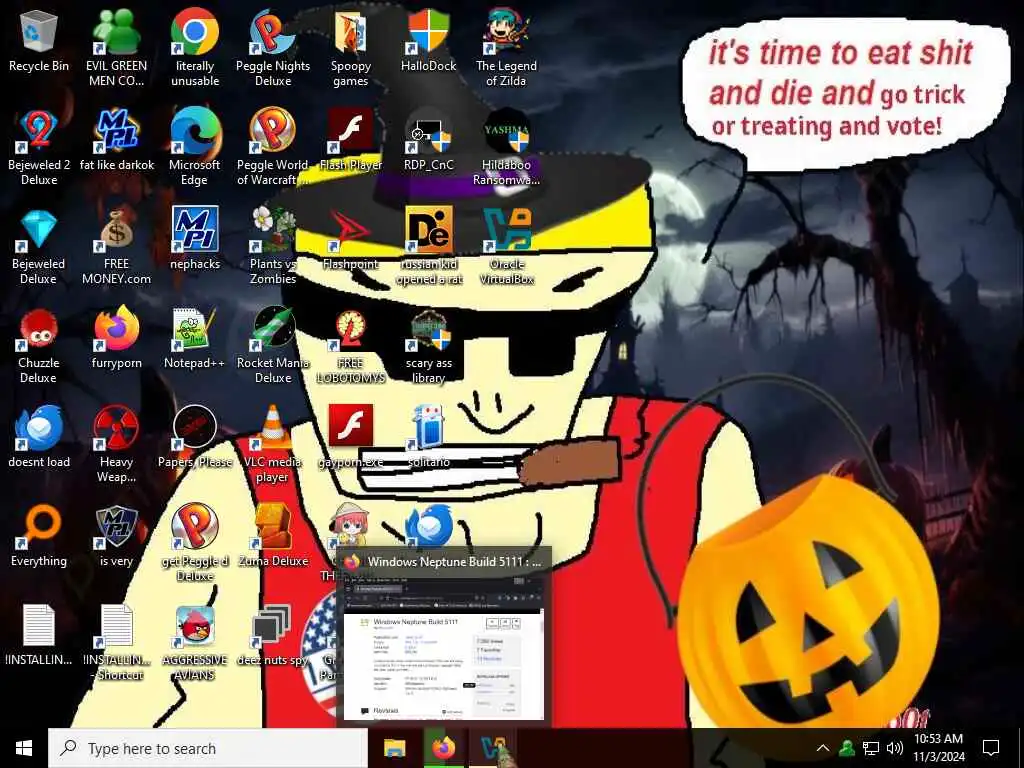1024x768 pixels.
Task: Open the Action Center notifications icon
Action: point(991,748)
